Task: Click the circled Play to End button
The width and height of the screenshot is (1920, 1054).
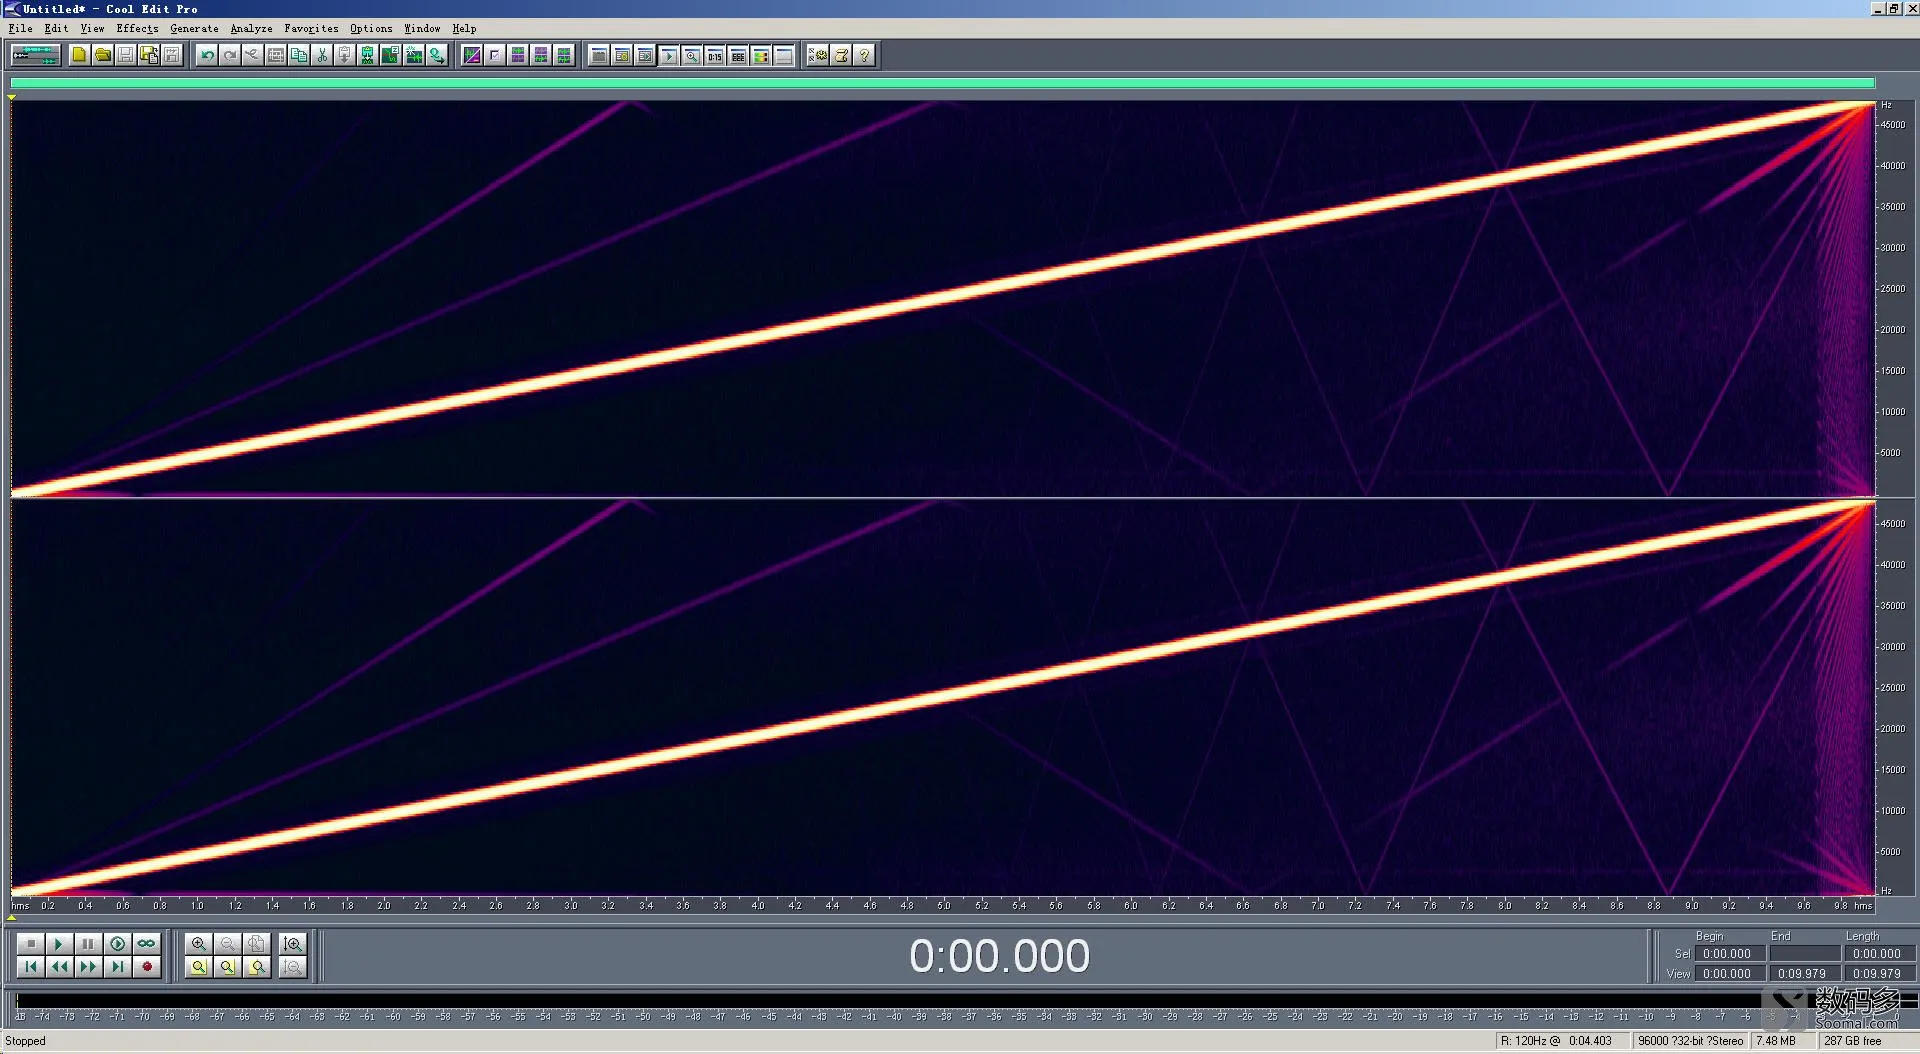Action: click(x=117, y=943)
